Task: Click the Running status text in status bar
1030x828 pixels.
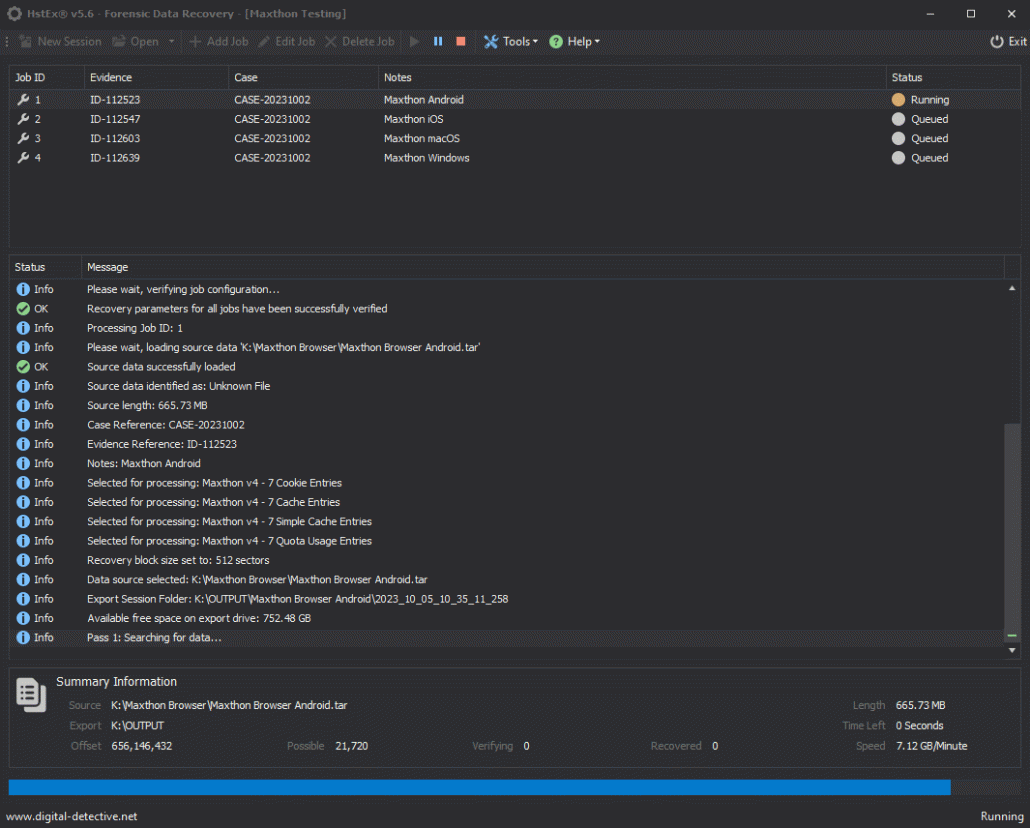Action: point(1002,816)
